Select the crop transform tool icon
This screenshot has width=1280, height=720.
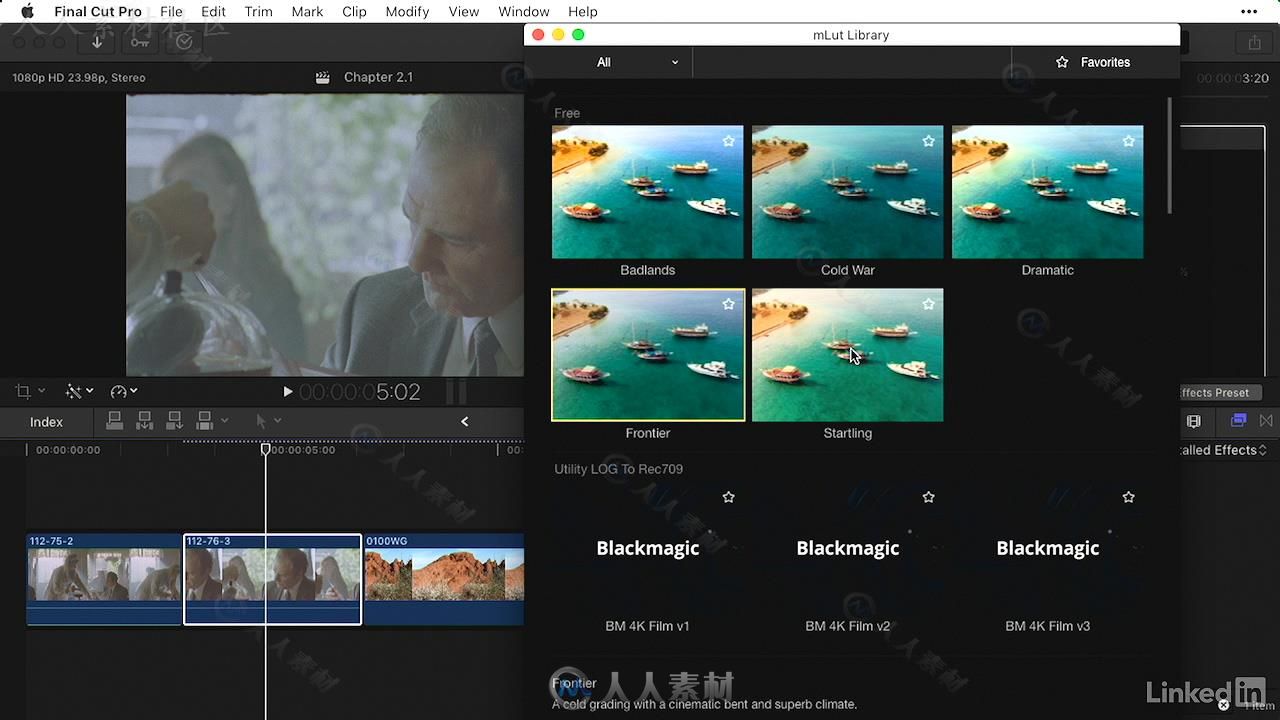click(x=23, y=391)
